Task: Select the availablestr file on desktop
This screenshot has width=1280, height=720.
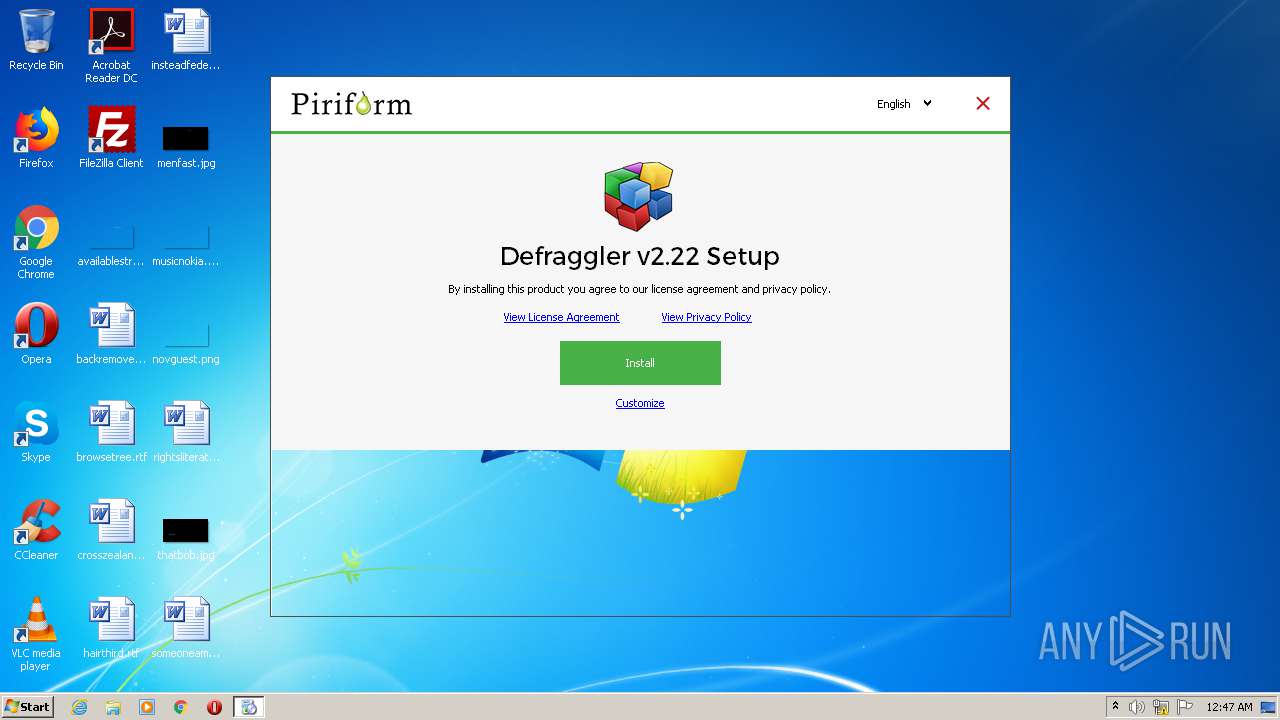Action: 111,246
